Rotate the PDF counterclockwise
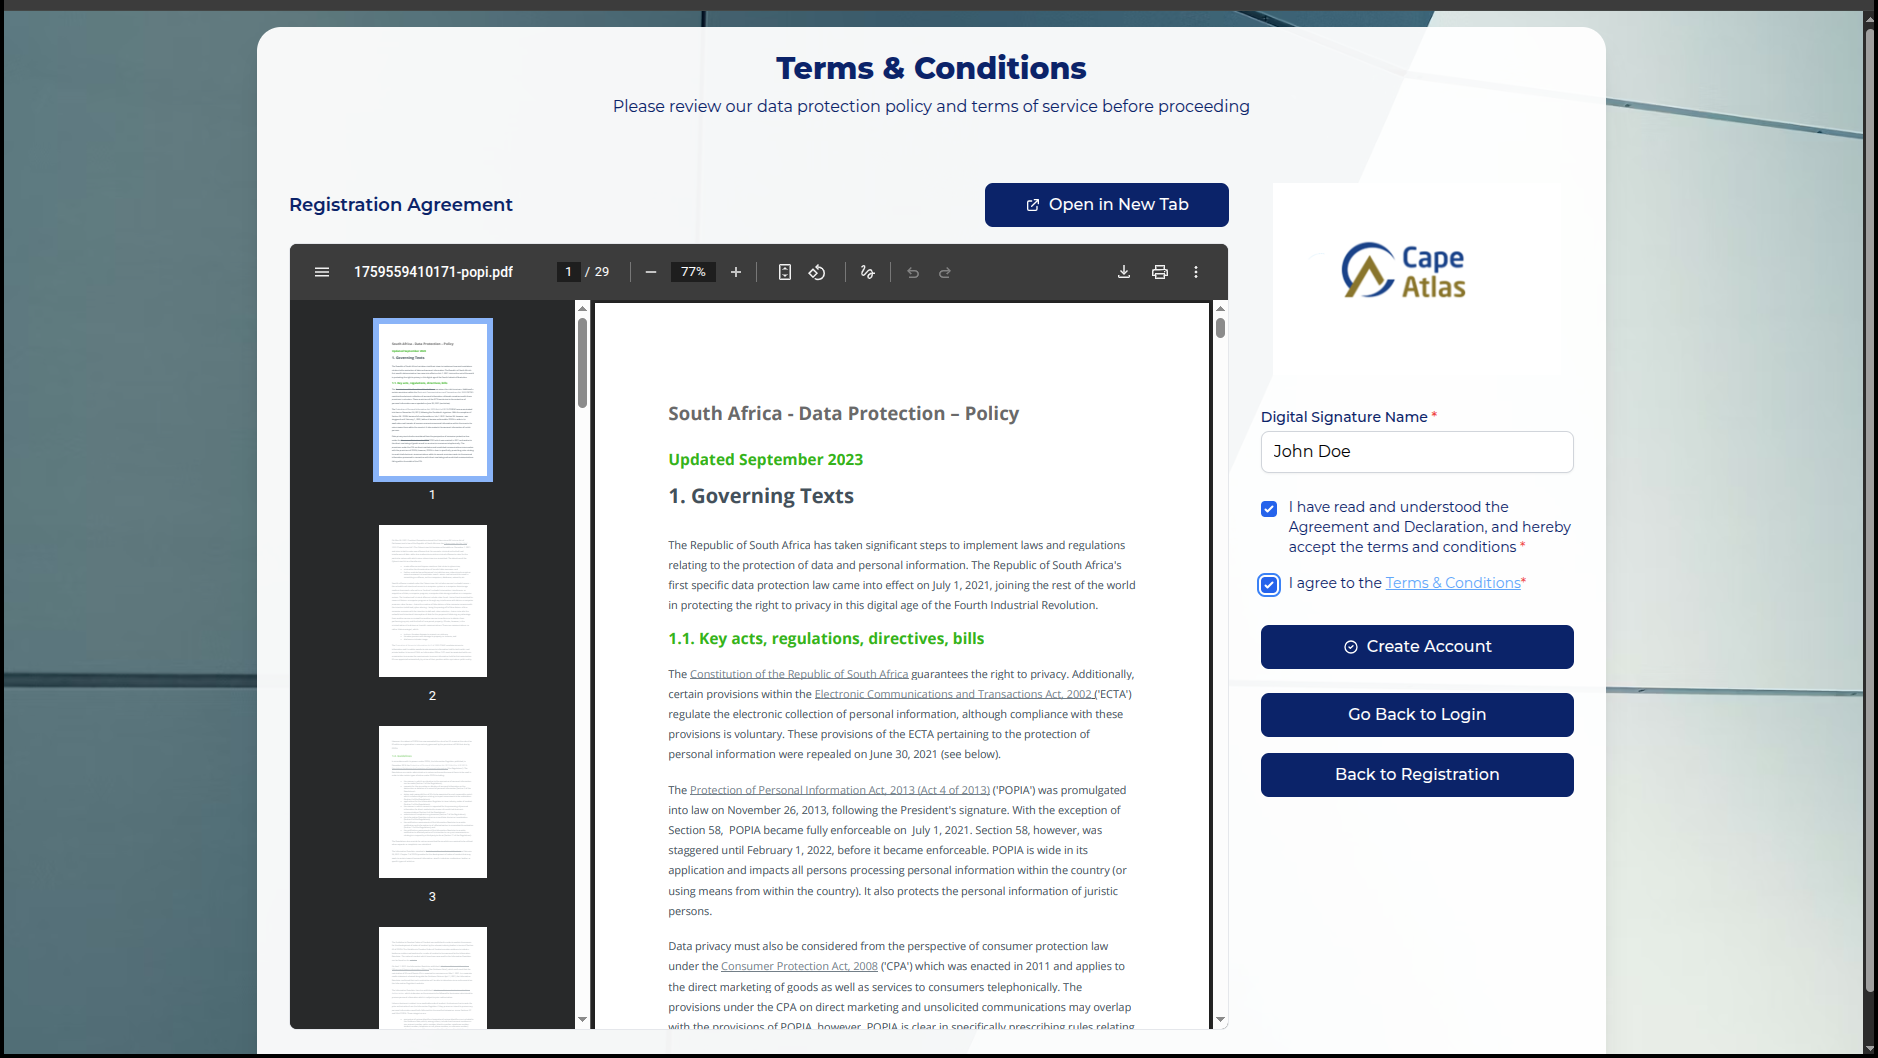1878x1058 pixels. [x=817, y=272]
